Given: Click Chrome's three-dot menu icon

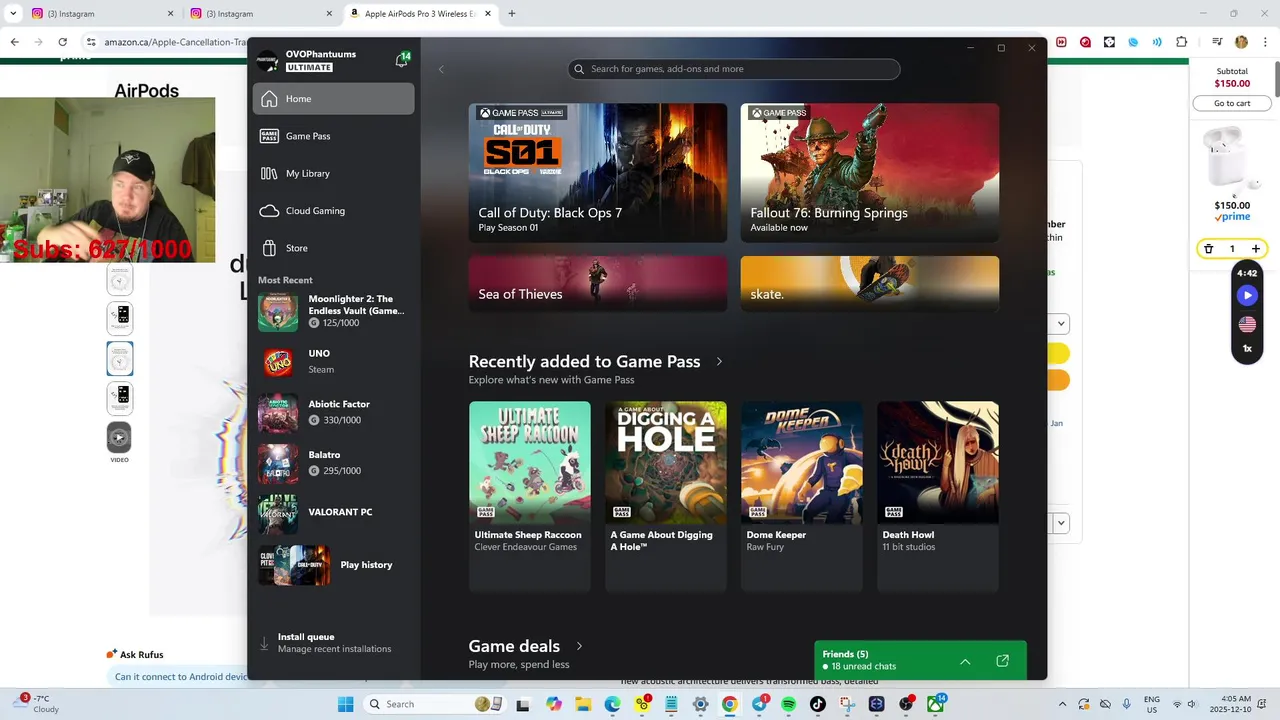Looking at the screenshot, I should (x=1266, y=42).
